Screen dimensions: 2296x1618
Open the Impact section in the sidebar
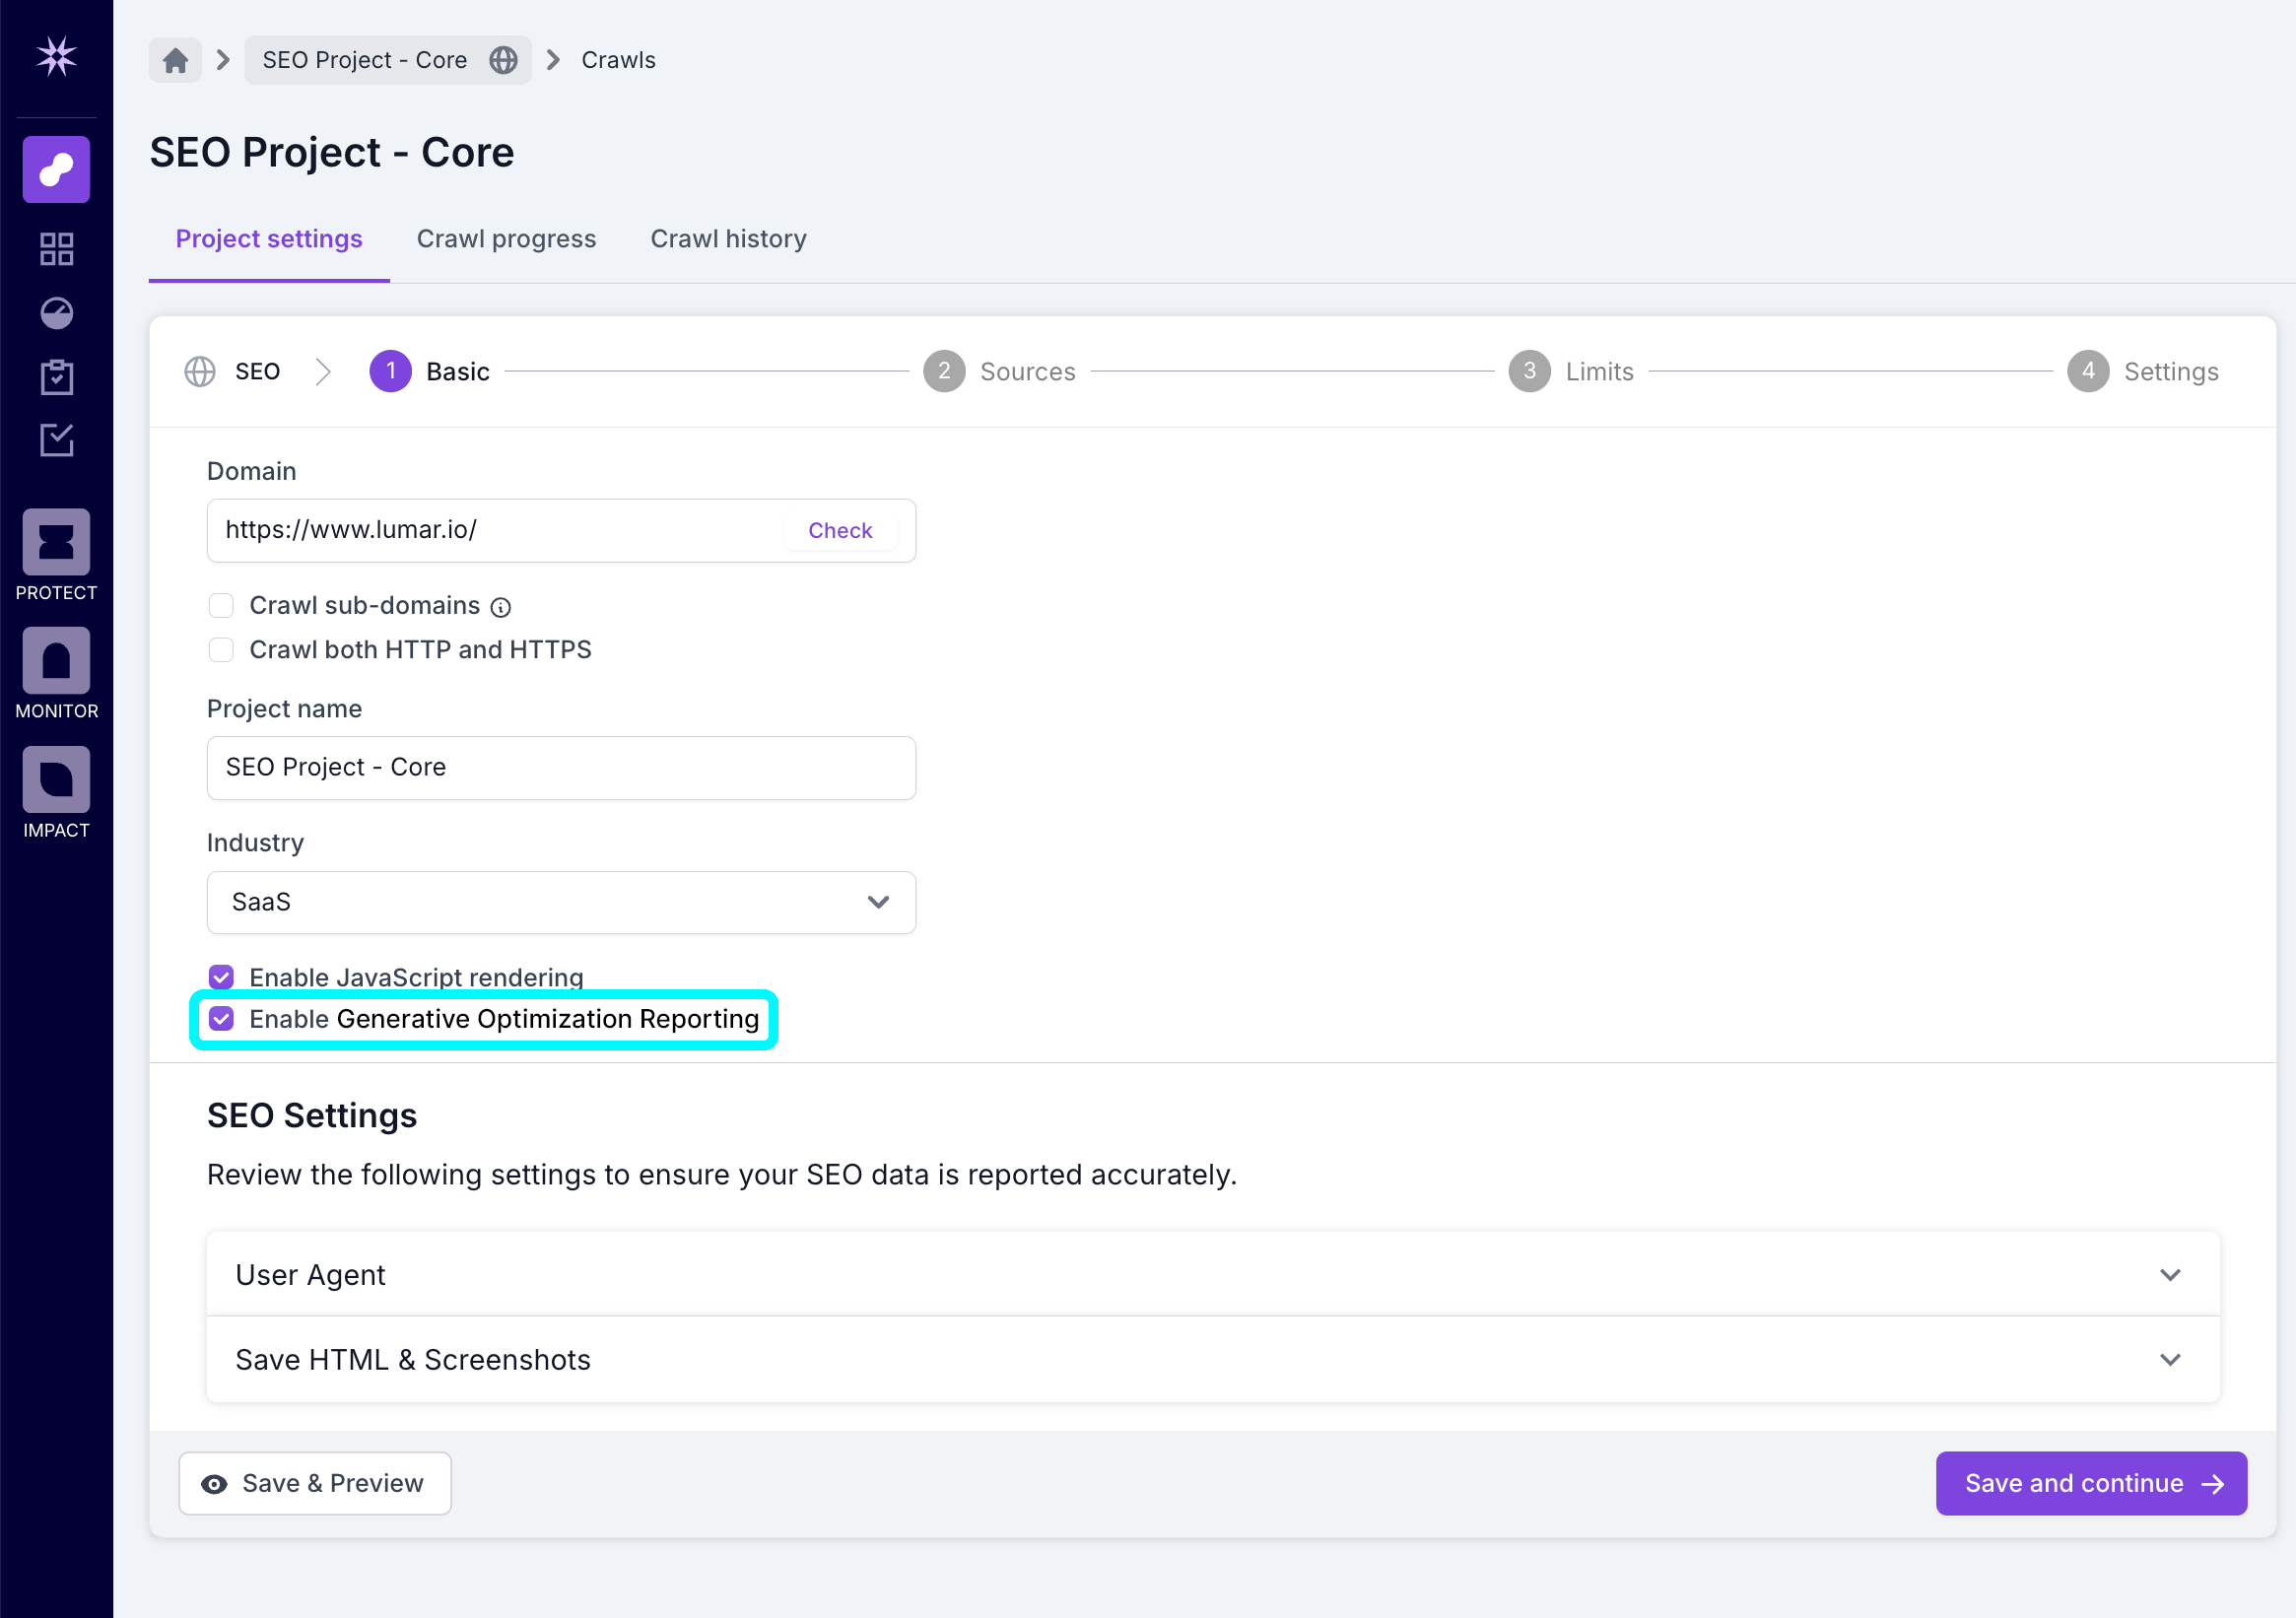pyautogui.click(x=56, y=778)
